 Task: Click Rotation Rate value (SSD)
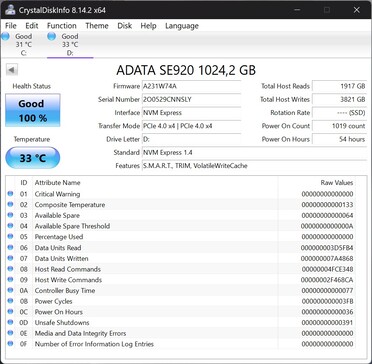[340, 113]
